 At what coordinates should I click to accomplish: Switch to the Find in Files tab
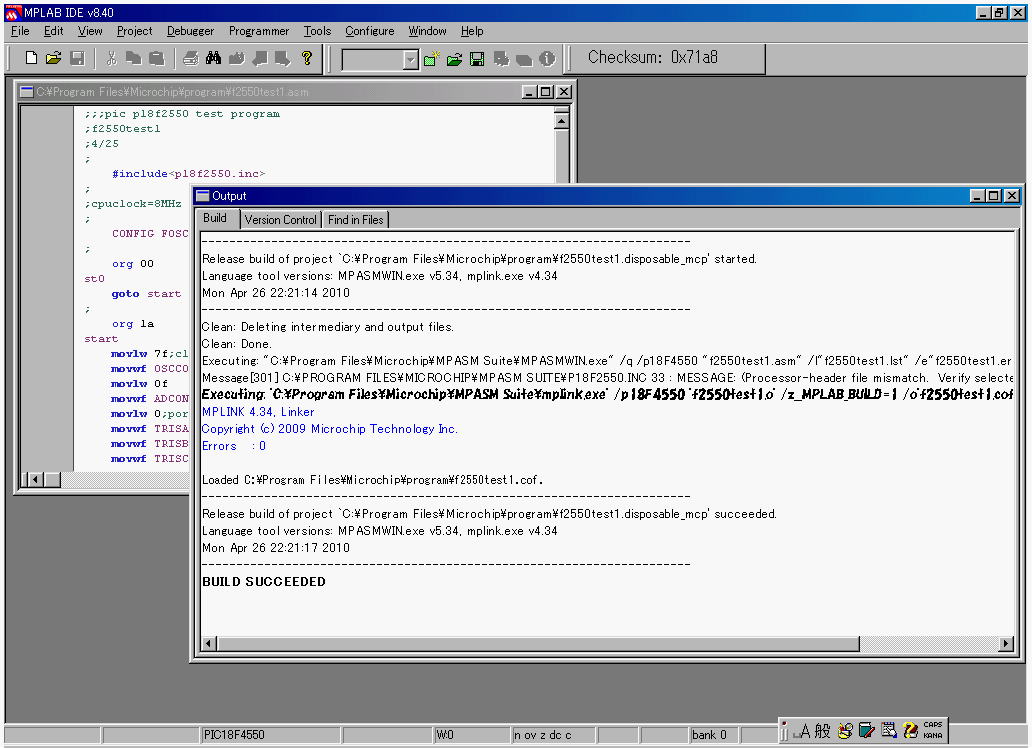coord(355,220)
